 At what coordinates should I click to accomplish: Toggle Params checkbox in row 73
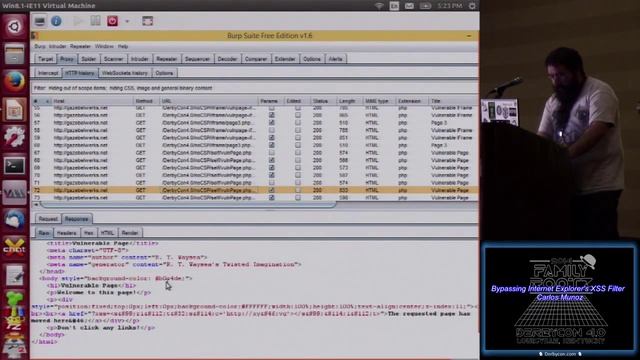(x=271, y=198)
